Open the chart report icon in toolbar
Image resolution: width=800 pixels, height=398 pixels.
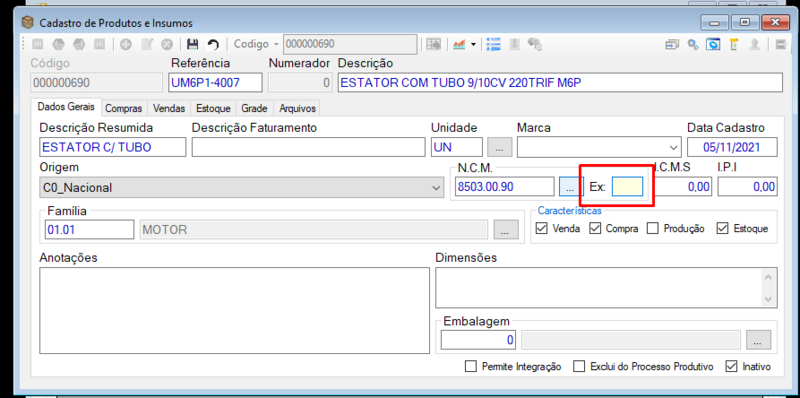pos(459,44)
